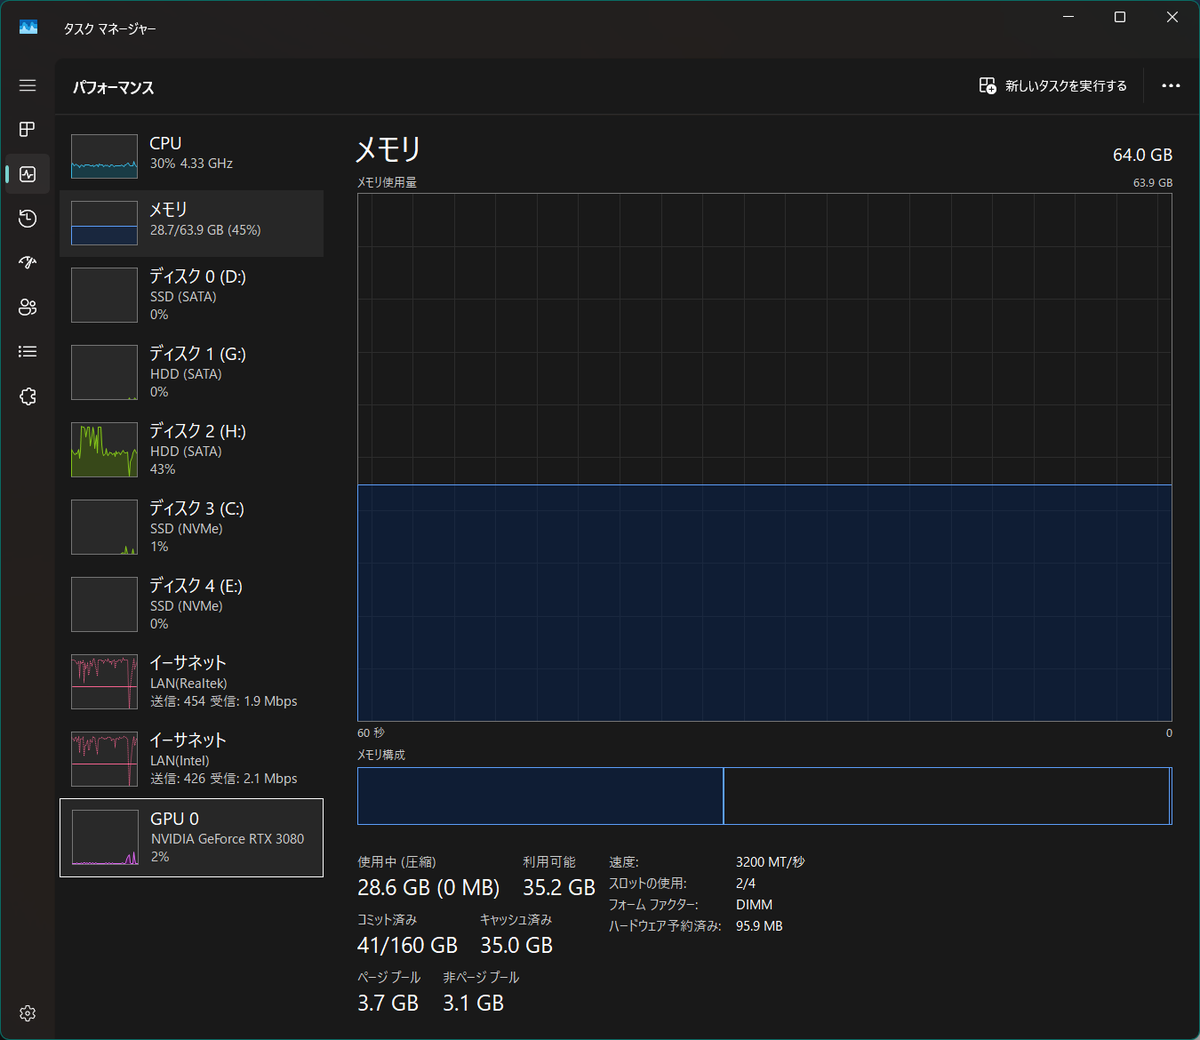
Task: Select ディスク 3 (C:) entry
Action: click(191, 527)
